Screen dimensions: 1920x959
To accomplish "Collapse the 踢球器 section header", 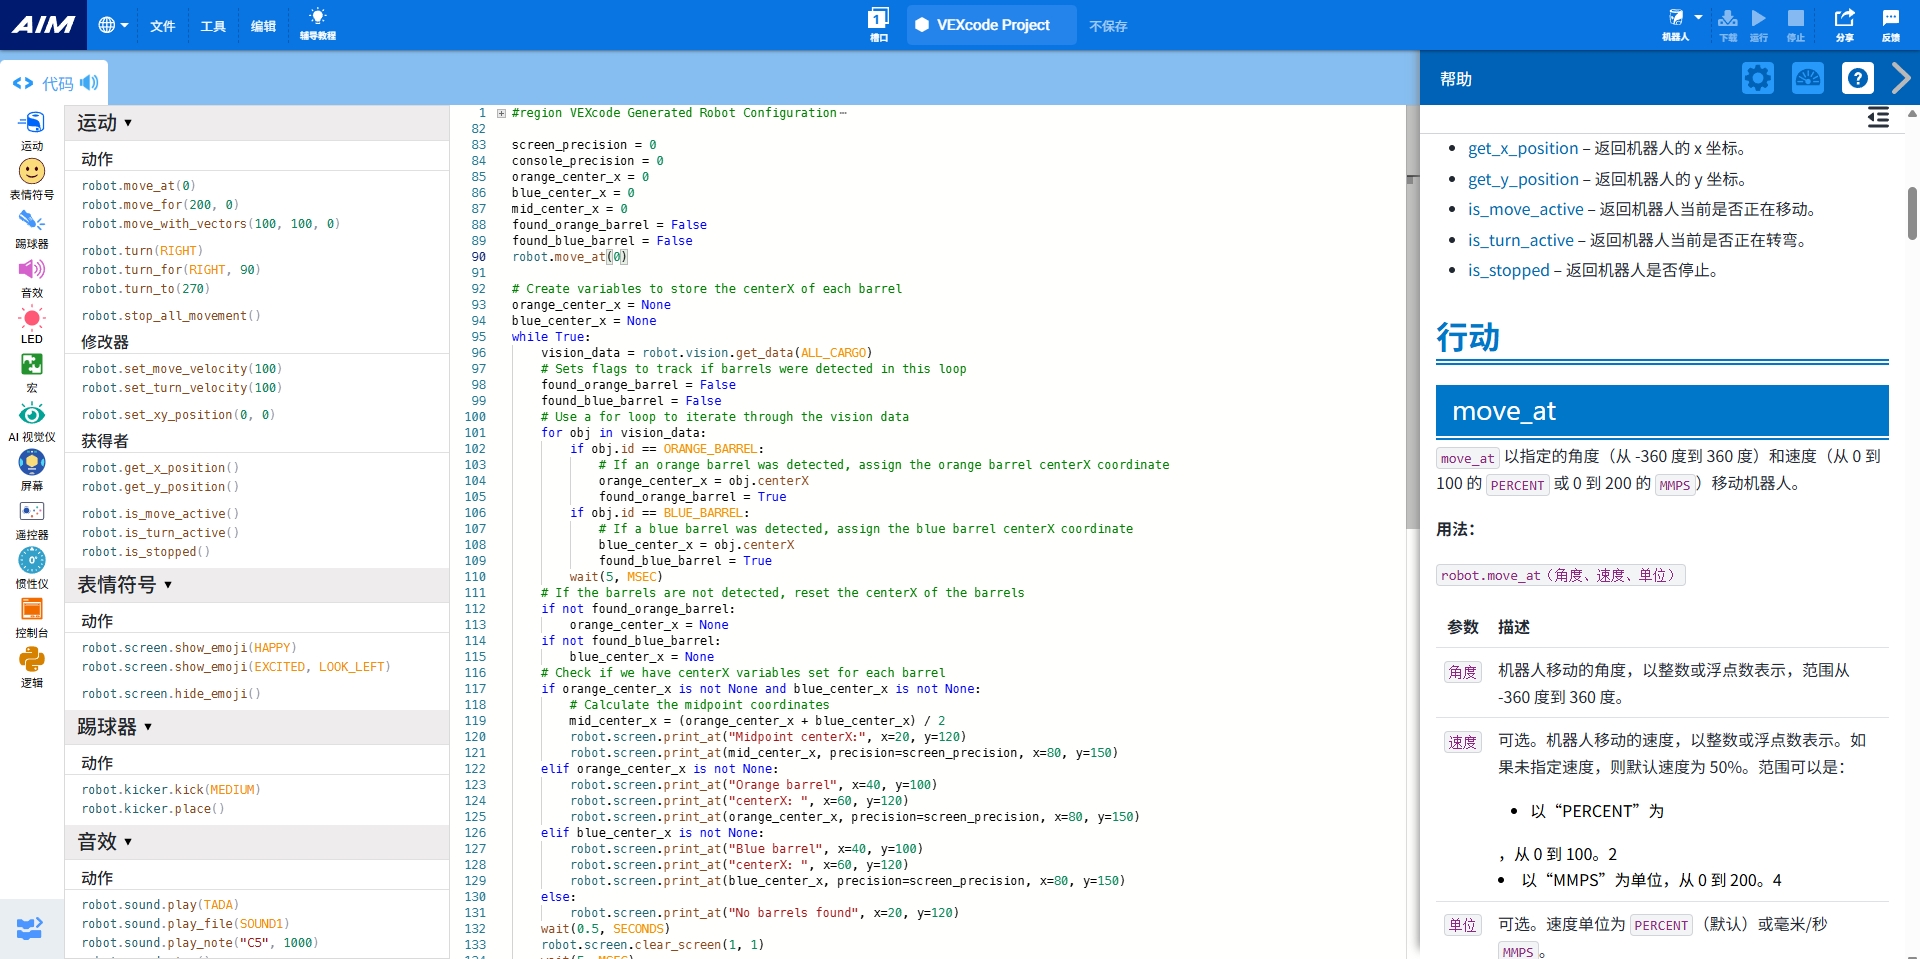I will (257, 727).
